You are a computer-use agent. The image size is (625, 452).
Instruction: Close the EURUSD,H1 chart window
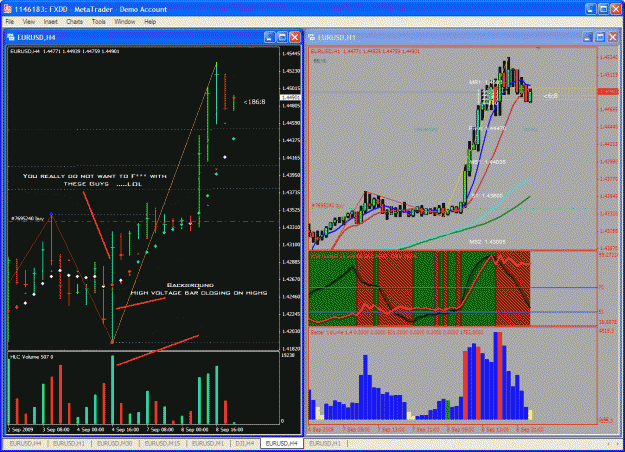[x=613, y=37]
